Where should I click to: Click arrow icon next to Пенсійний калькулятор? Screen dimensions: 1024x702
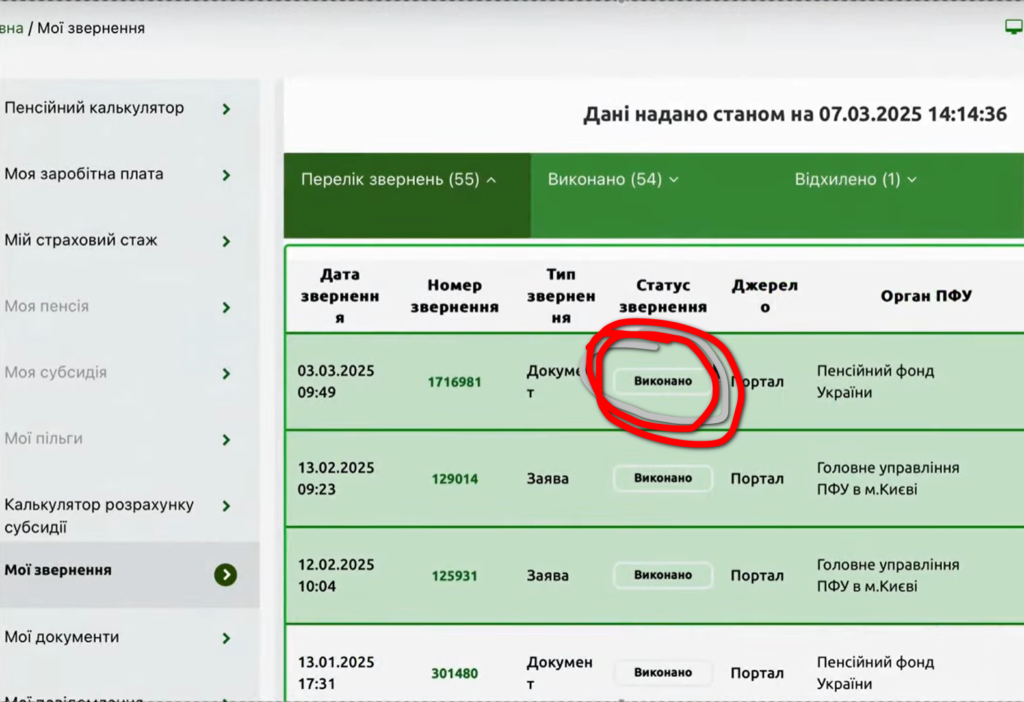(x=227, y=109)
